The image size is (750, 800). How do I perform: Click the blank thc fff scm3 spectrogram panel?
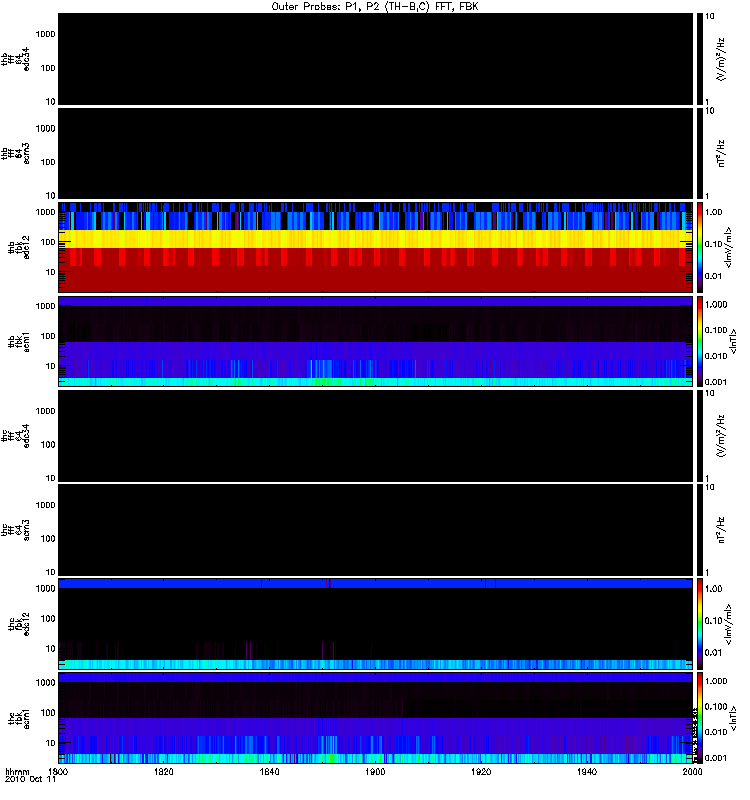click(375, 530)
